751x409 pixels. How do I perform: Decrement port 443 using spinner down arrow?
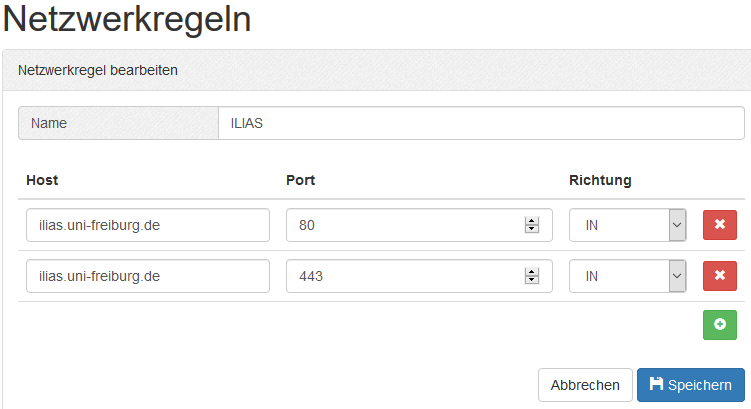[531, 280]
